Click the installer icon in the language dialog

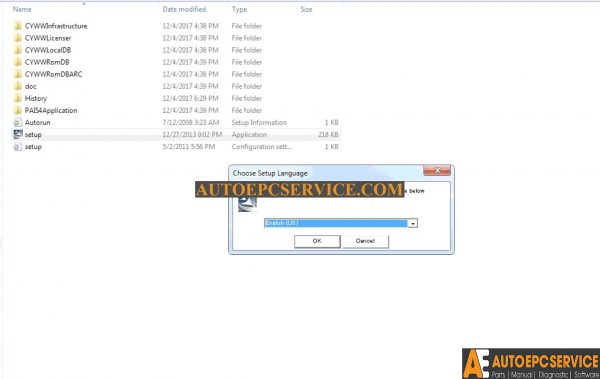pyautogui.click(x=247, y=204)
